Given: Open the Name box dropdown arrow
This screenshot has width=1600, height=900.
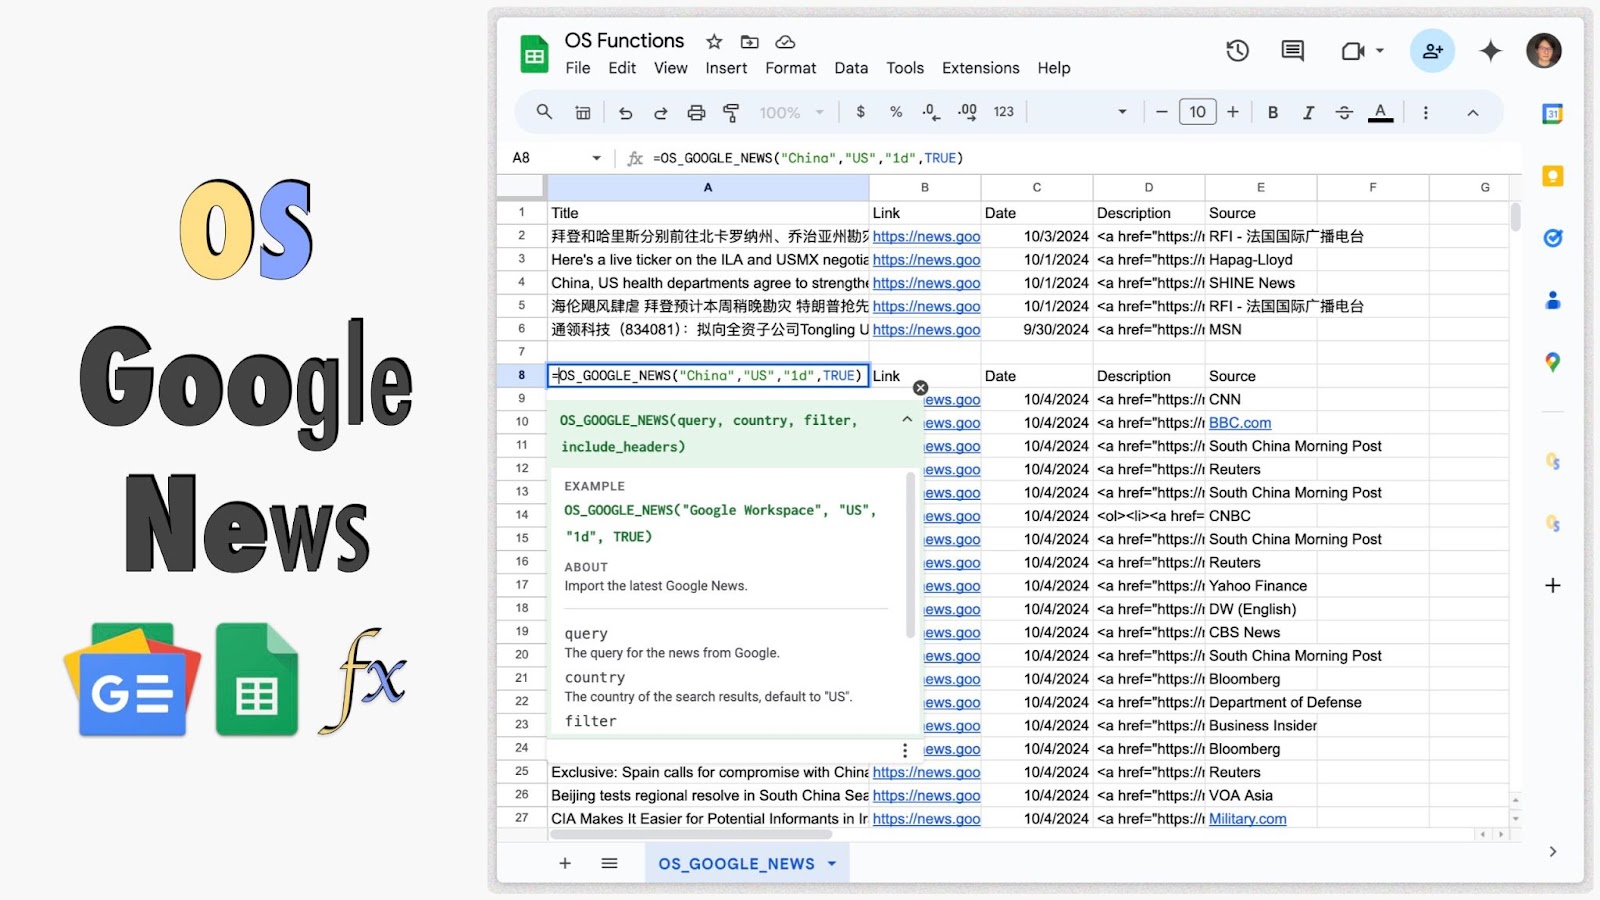Looking at the screenshot, I should [596, 158].
